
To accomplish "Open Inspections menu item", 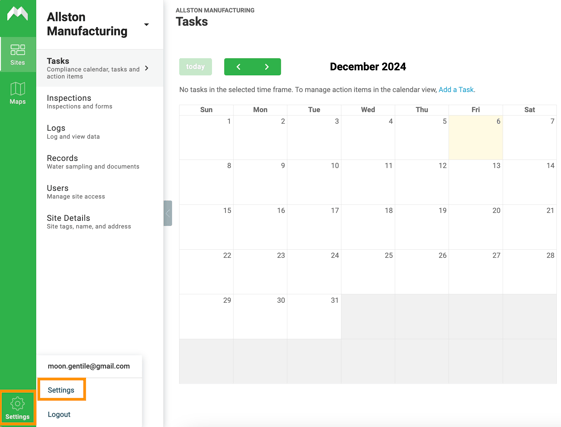I will click(99, 102).
